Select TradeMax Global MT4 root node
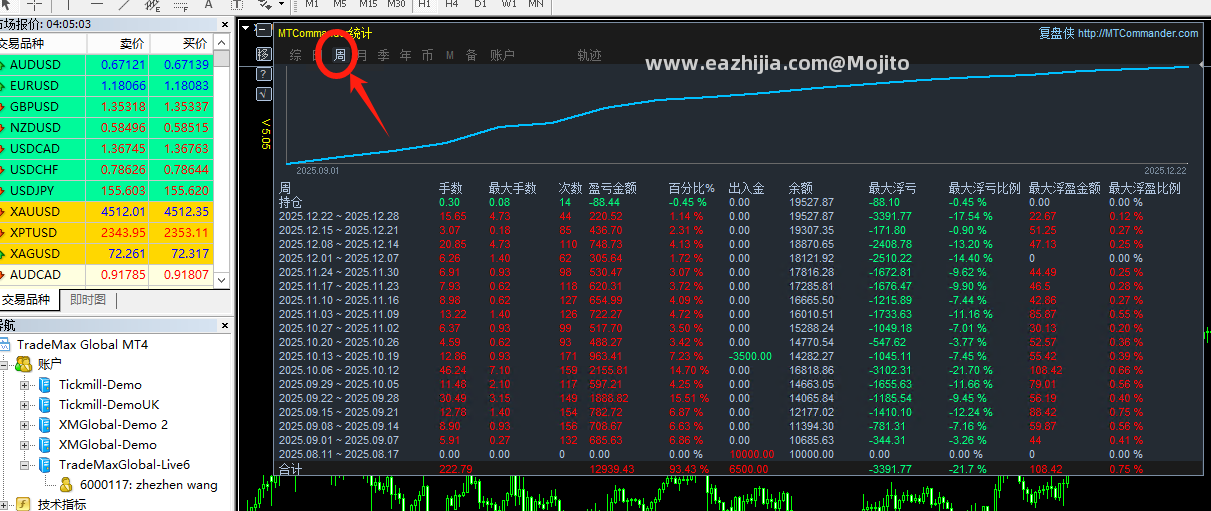 click(x=82, y=344)
